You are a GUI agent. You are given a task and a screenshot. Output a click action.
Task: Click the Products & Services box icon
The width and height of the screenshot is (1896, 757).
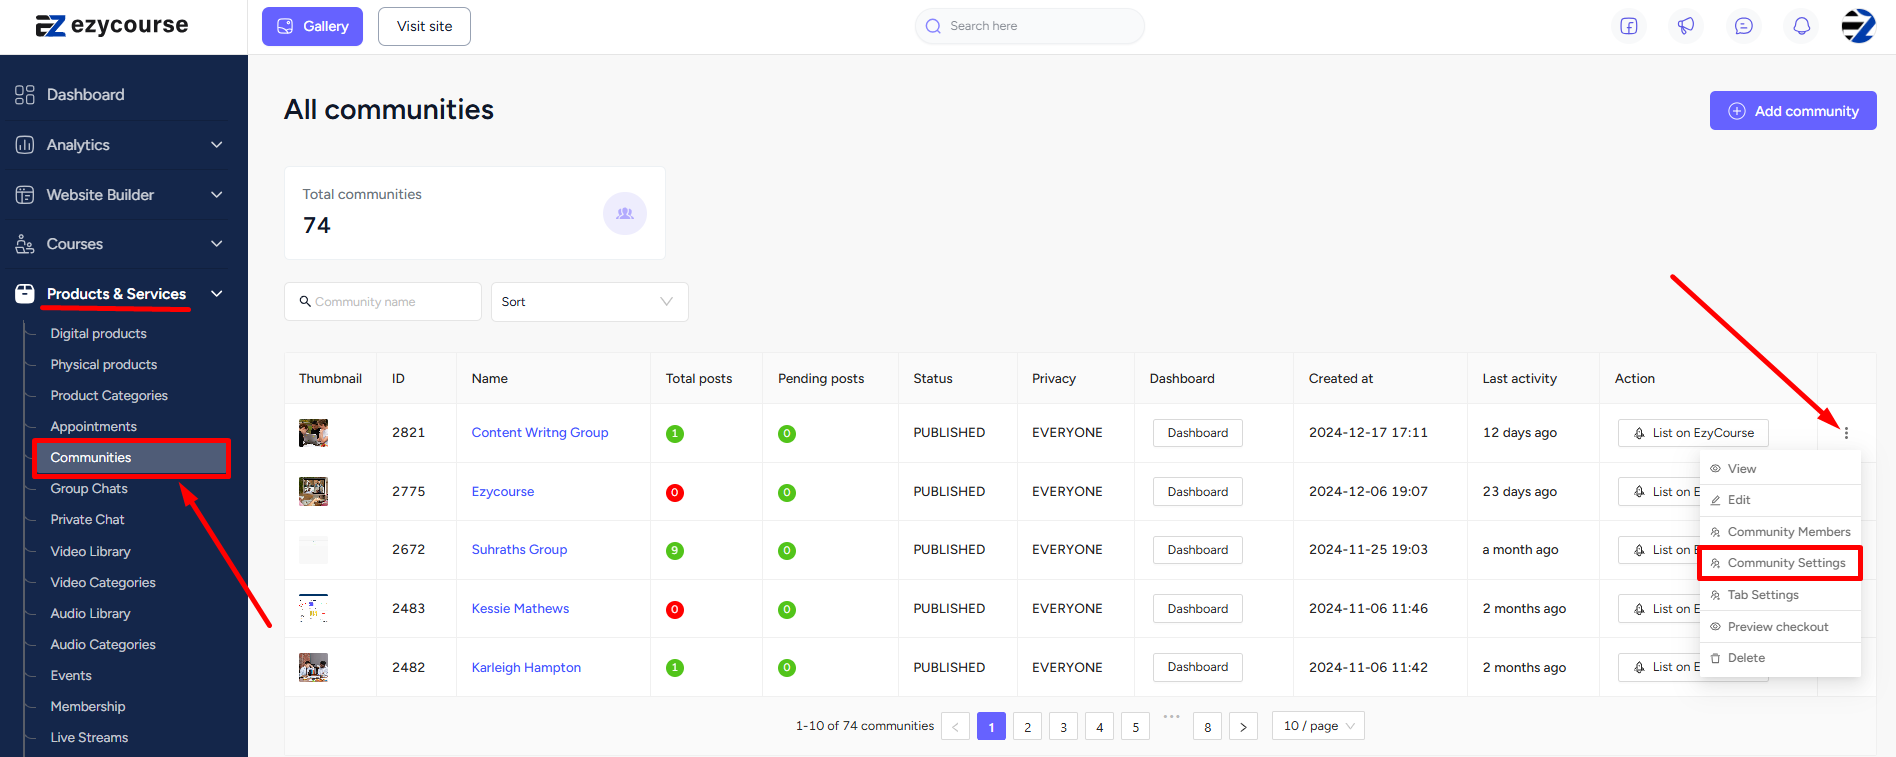[25, 294]
